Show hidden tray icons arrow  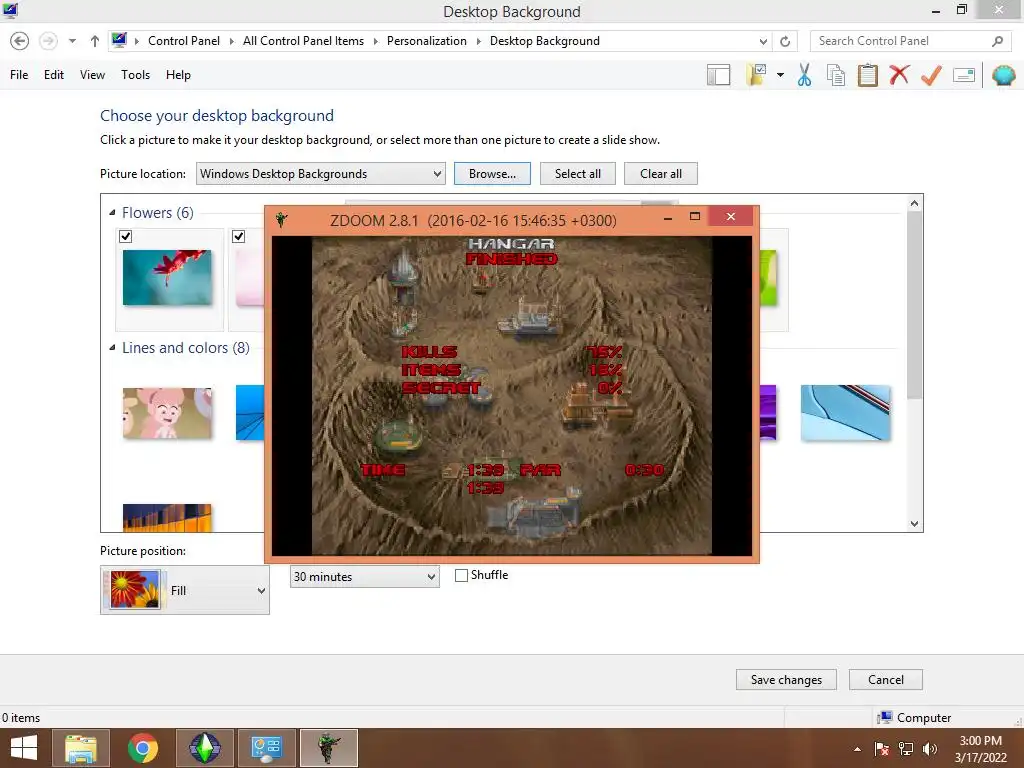click(x=857, y=749)
